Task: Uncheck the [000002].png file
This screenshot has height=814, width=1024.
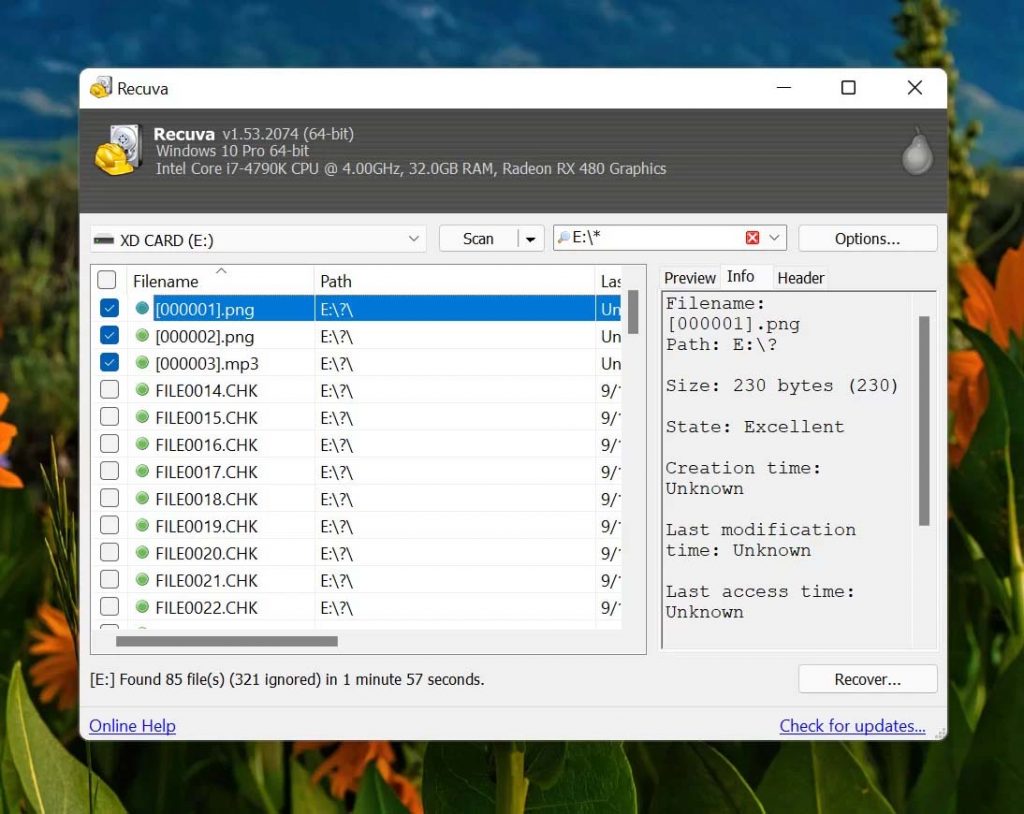Action: 108,336
